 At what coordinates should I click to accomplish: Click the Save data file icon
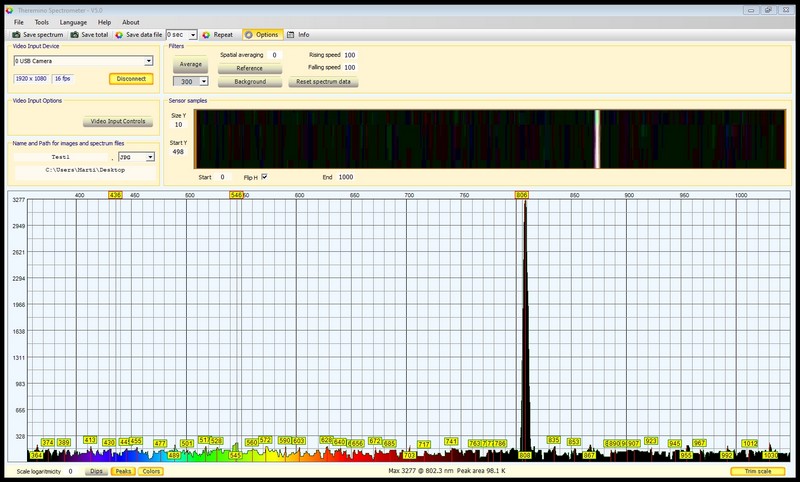[120, 34]
